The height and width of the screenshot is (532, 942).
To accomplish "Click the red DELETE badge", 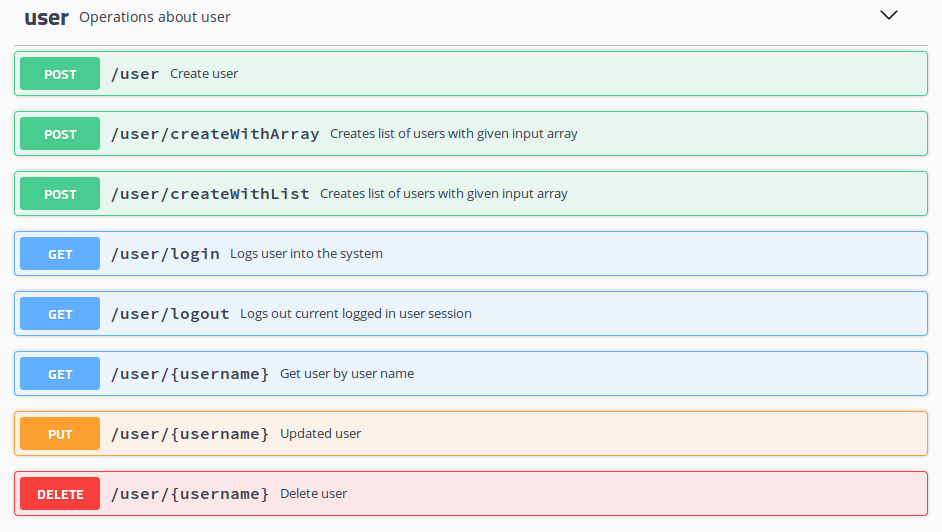I will [x=60, y=494].
